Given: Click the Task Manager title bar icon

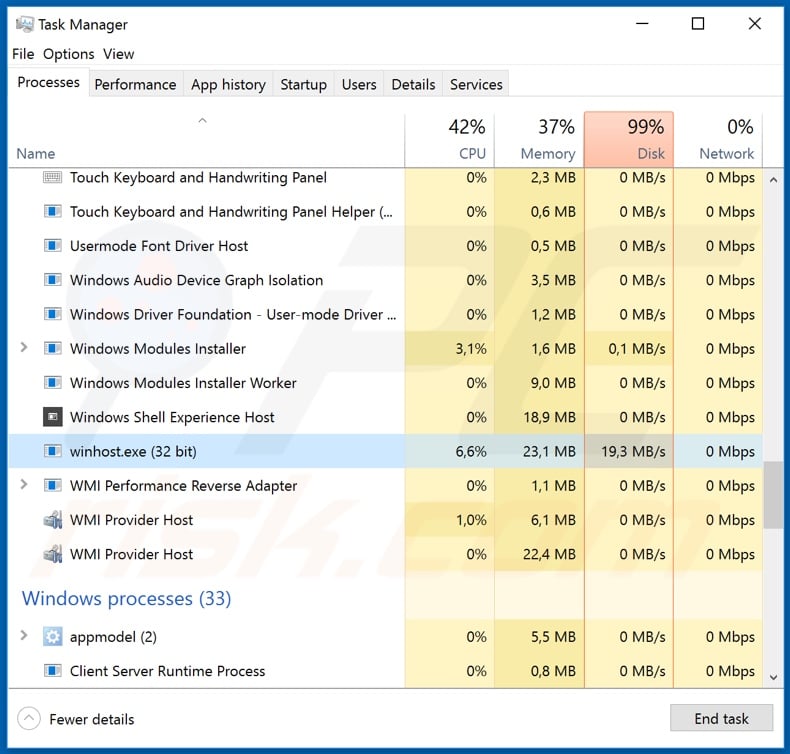Looking at the screenshot, I should tap(24, 24).
